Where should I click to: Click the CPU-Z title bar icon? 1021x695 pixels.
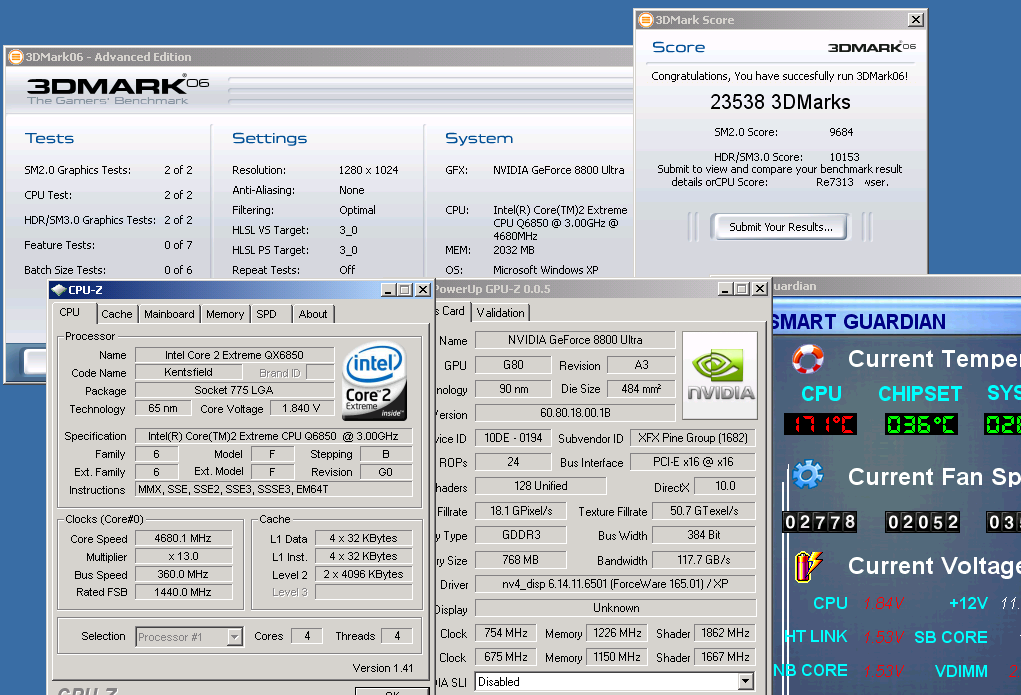(59, 290)
